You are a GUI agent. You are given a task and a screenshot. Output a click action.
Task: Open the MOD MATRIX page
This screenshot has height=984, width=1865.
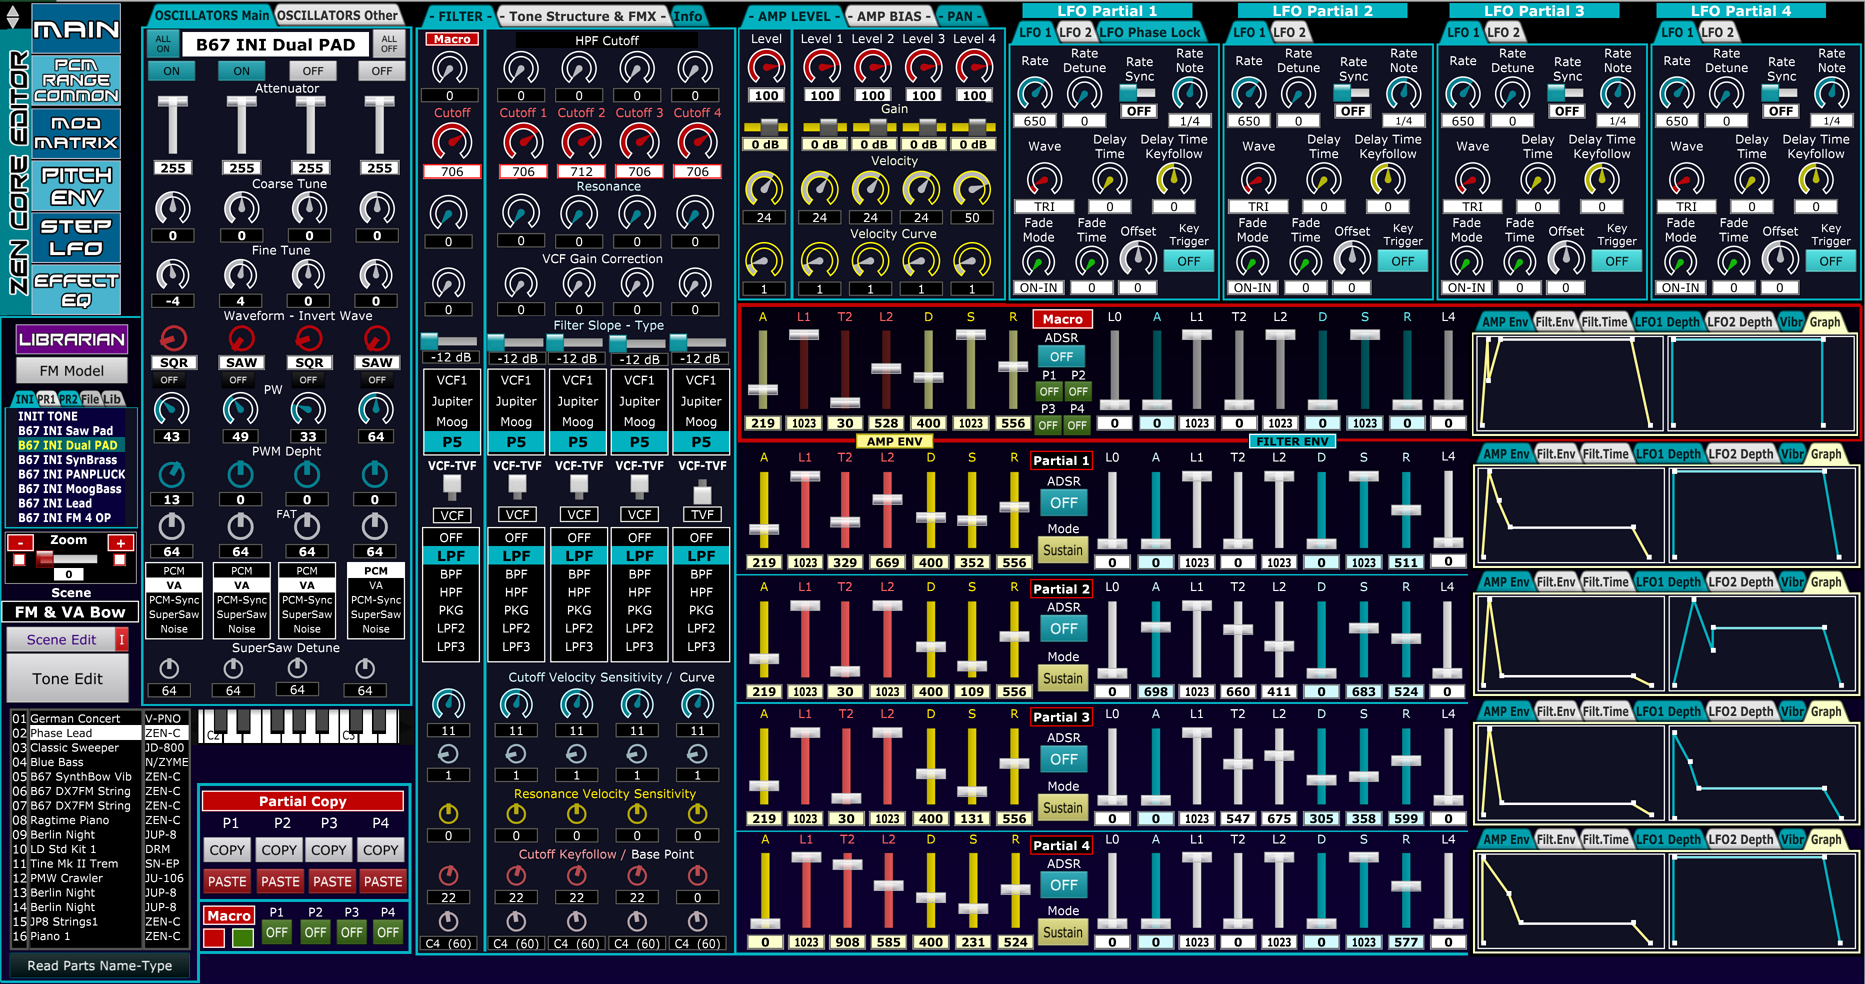click(76, 133)
